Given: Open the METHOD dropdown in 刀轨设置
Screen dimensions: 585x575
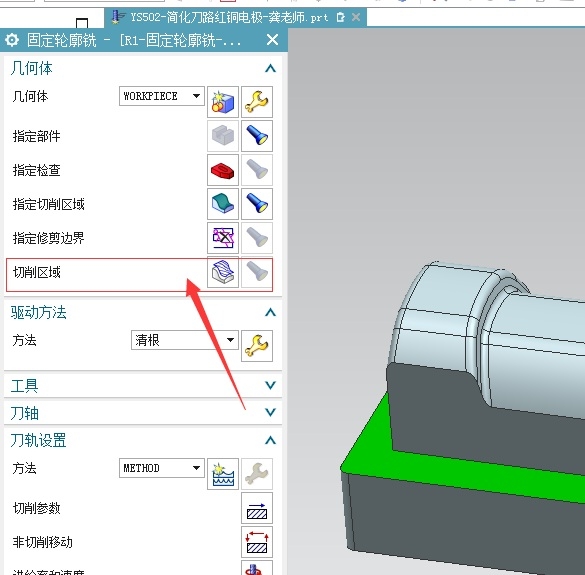Looking at the screenshot, I should click(162, 468).
